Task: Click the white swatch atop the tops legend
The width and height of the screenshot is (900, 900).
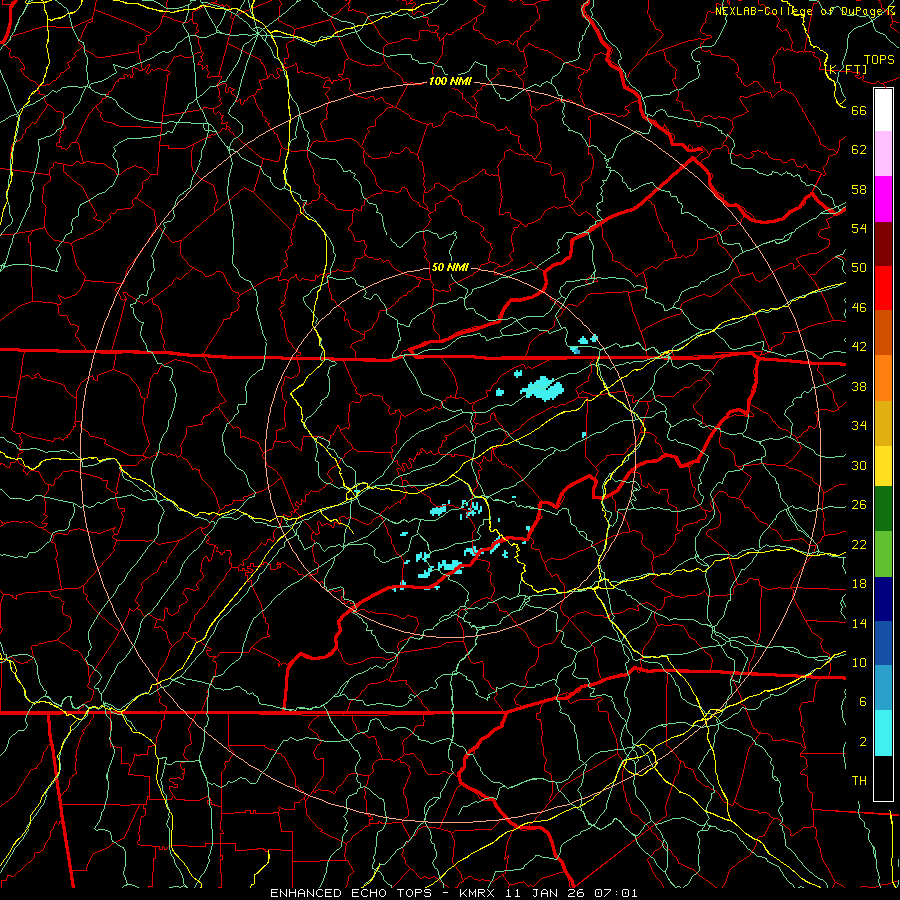Action: coord(883,110)
